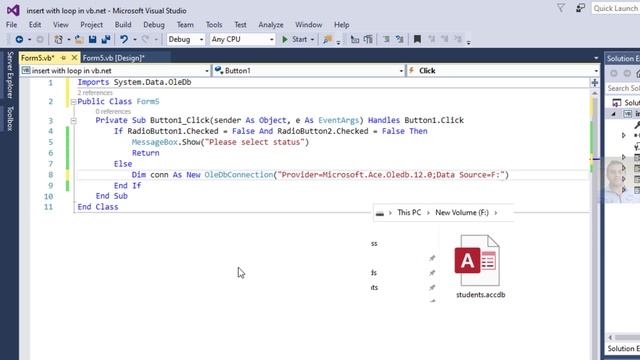Open the Start button dropdown arrow

click(312, 40)
